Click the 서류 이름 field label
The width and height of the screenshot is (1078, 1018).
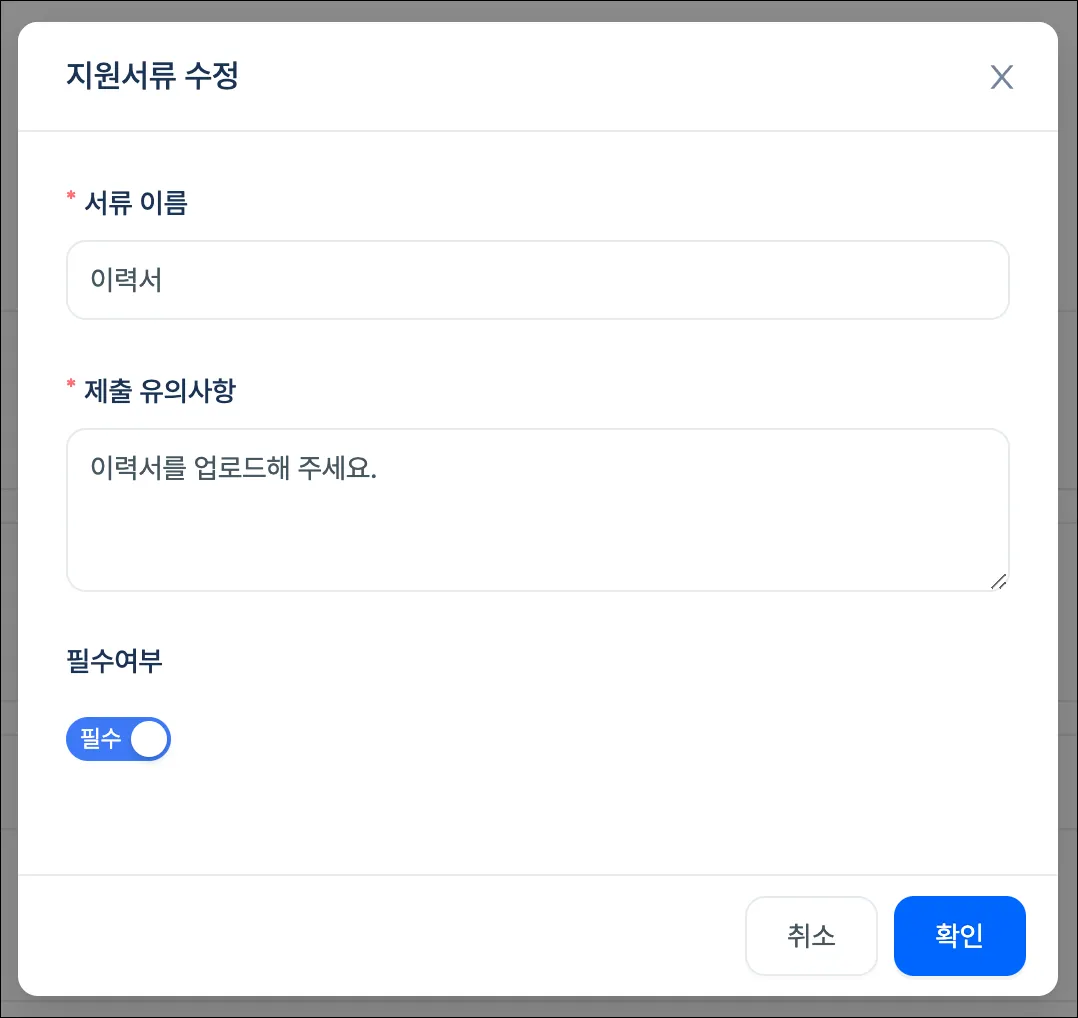[x=135, y=204]
